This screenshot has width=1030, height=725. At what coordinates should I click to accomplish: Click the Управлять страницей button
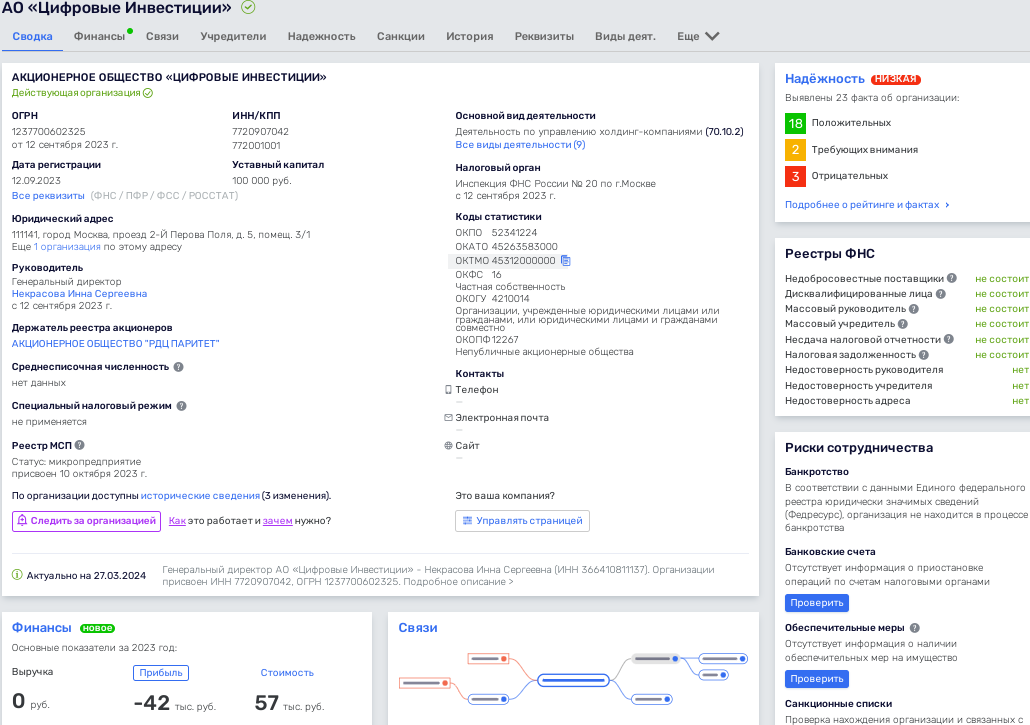[x=522, y=521]
